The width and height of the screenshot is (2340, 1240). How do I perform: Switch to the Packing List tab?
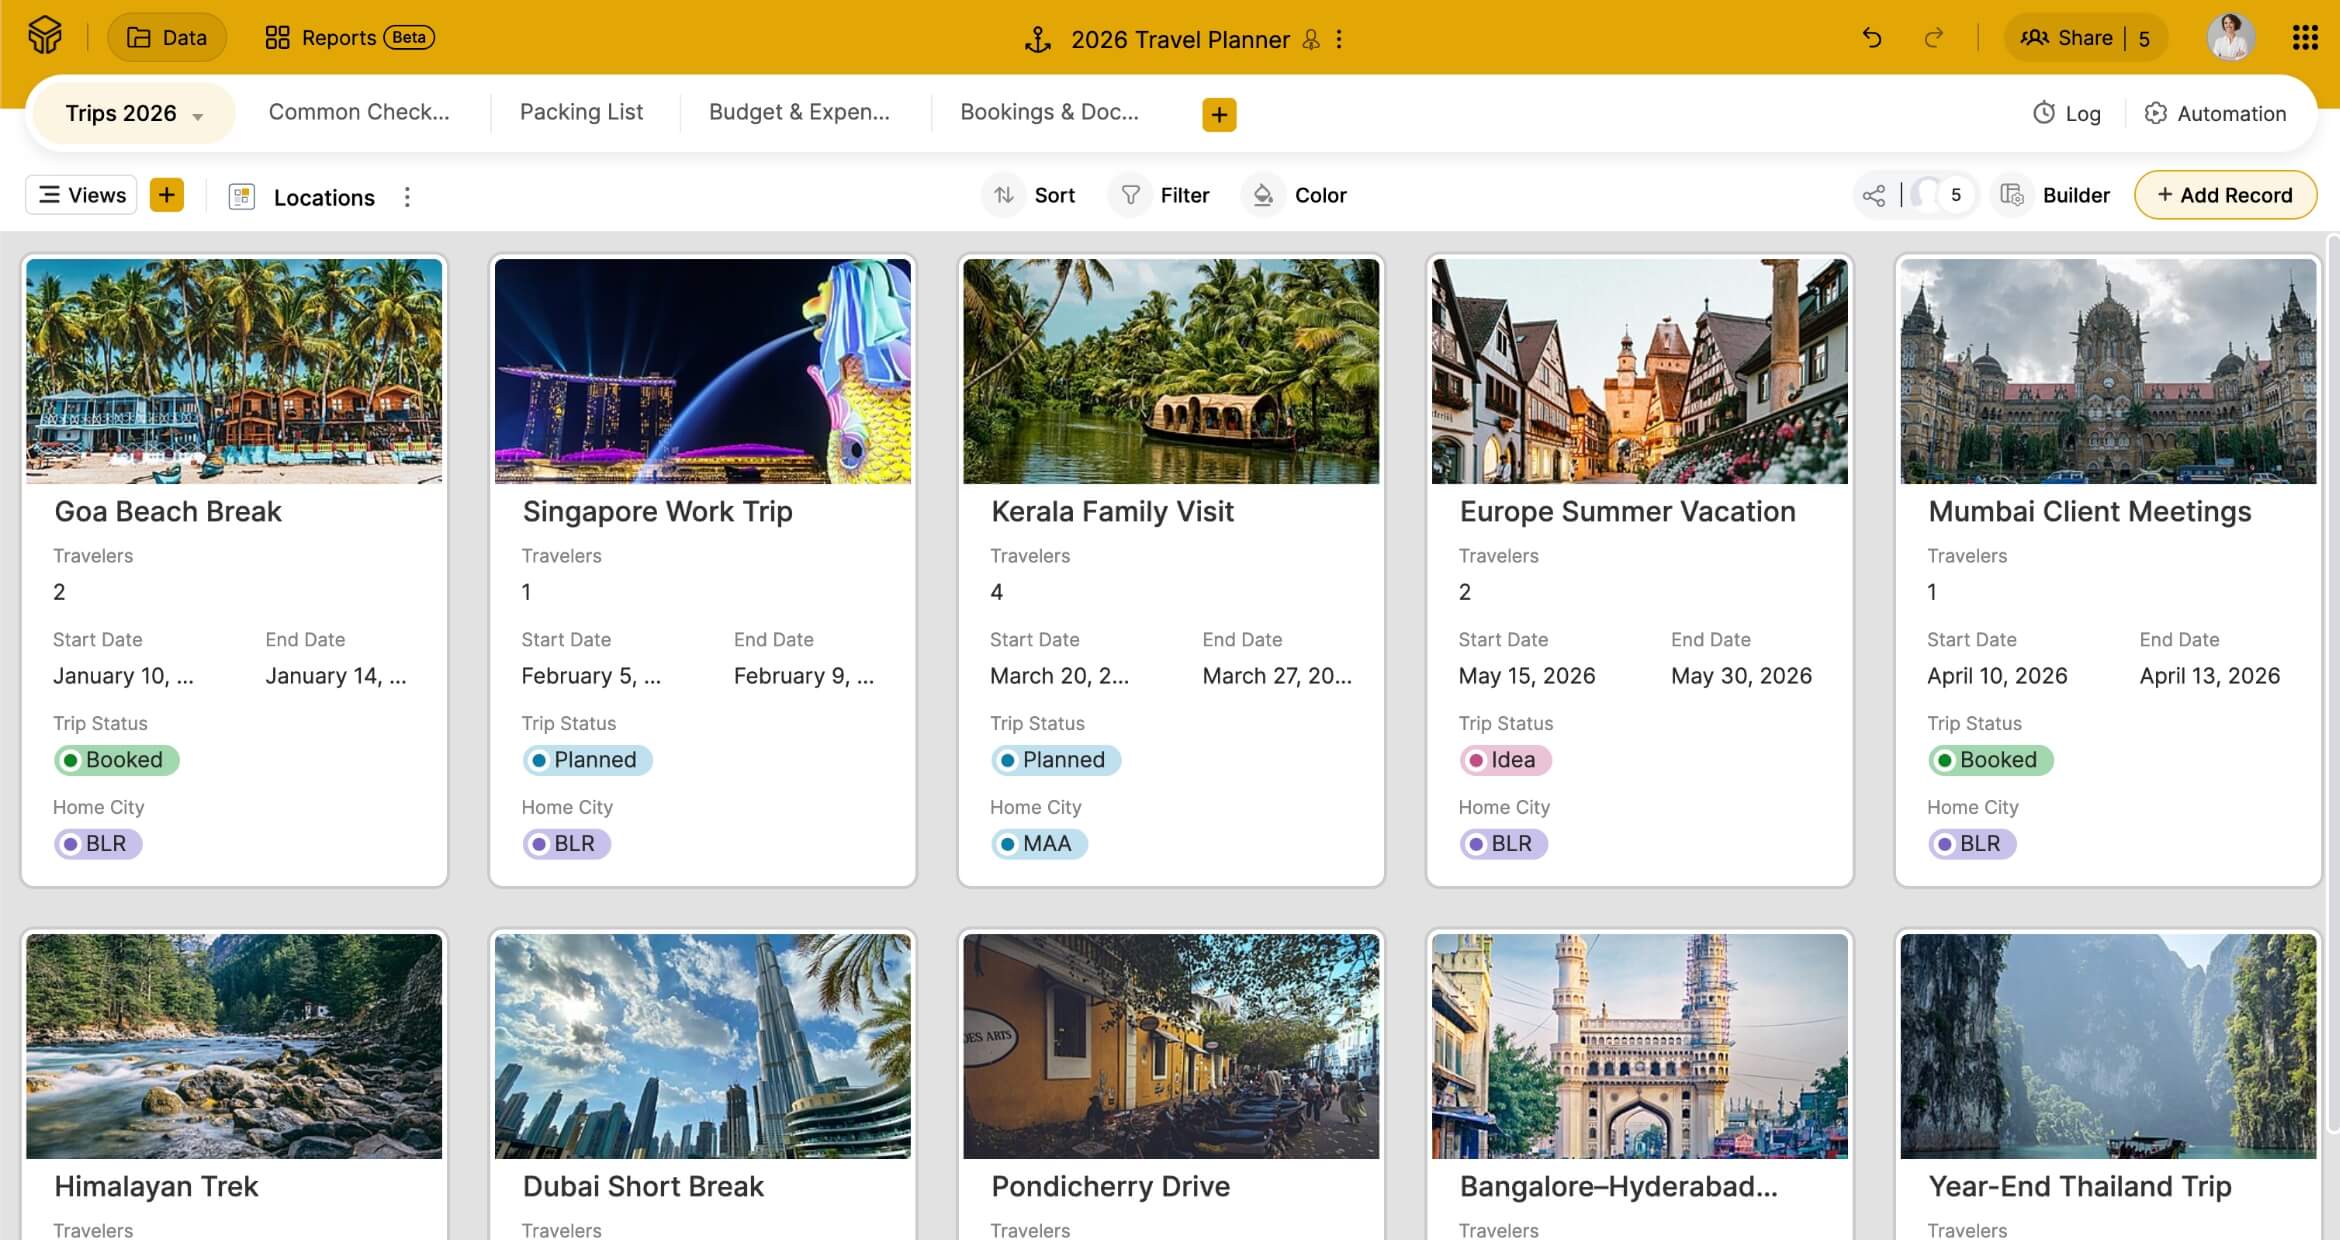[x=581, y=112]
